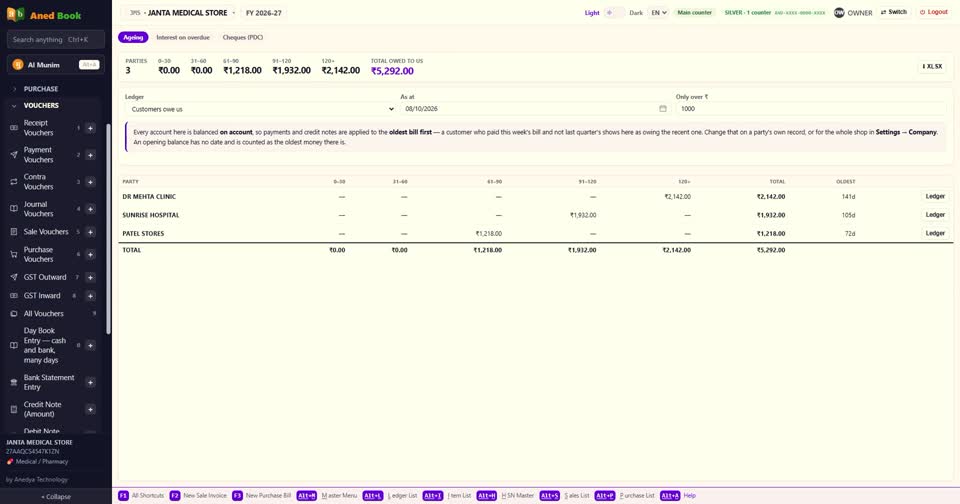
Task: Switch to the Interest on overdue tab
Action: point(182,37)
